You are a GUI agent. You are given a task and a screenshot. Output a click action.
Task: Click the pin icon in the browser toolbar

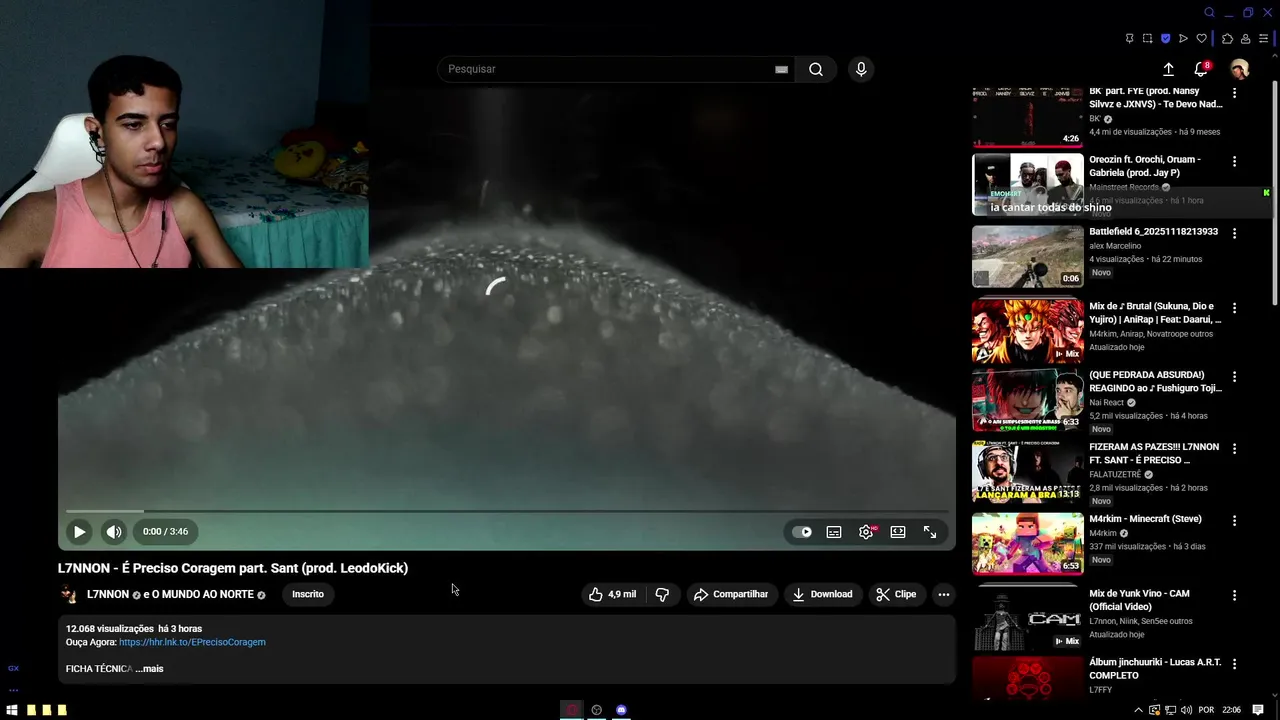point(1129,39)
